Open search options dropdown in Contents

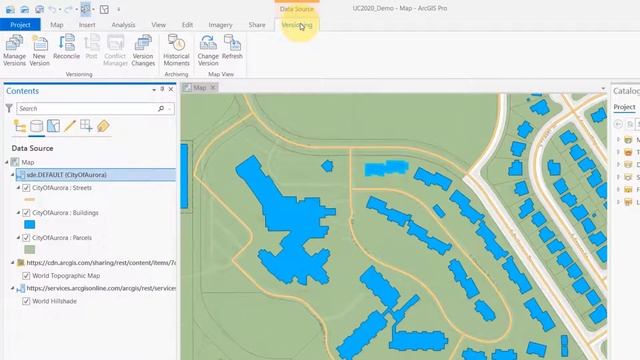point(169,109)
